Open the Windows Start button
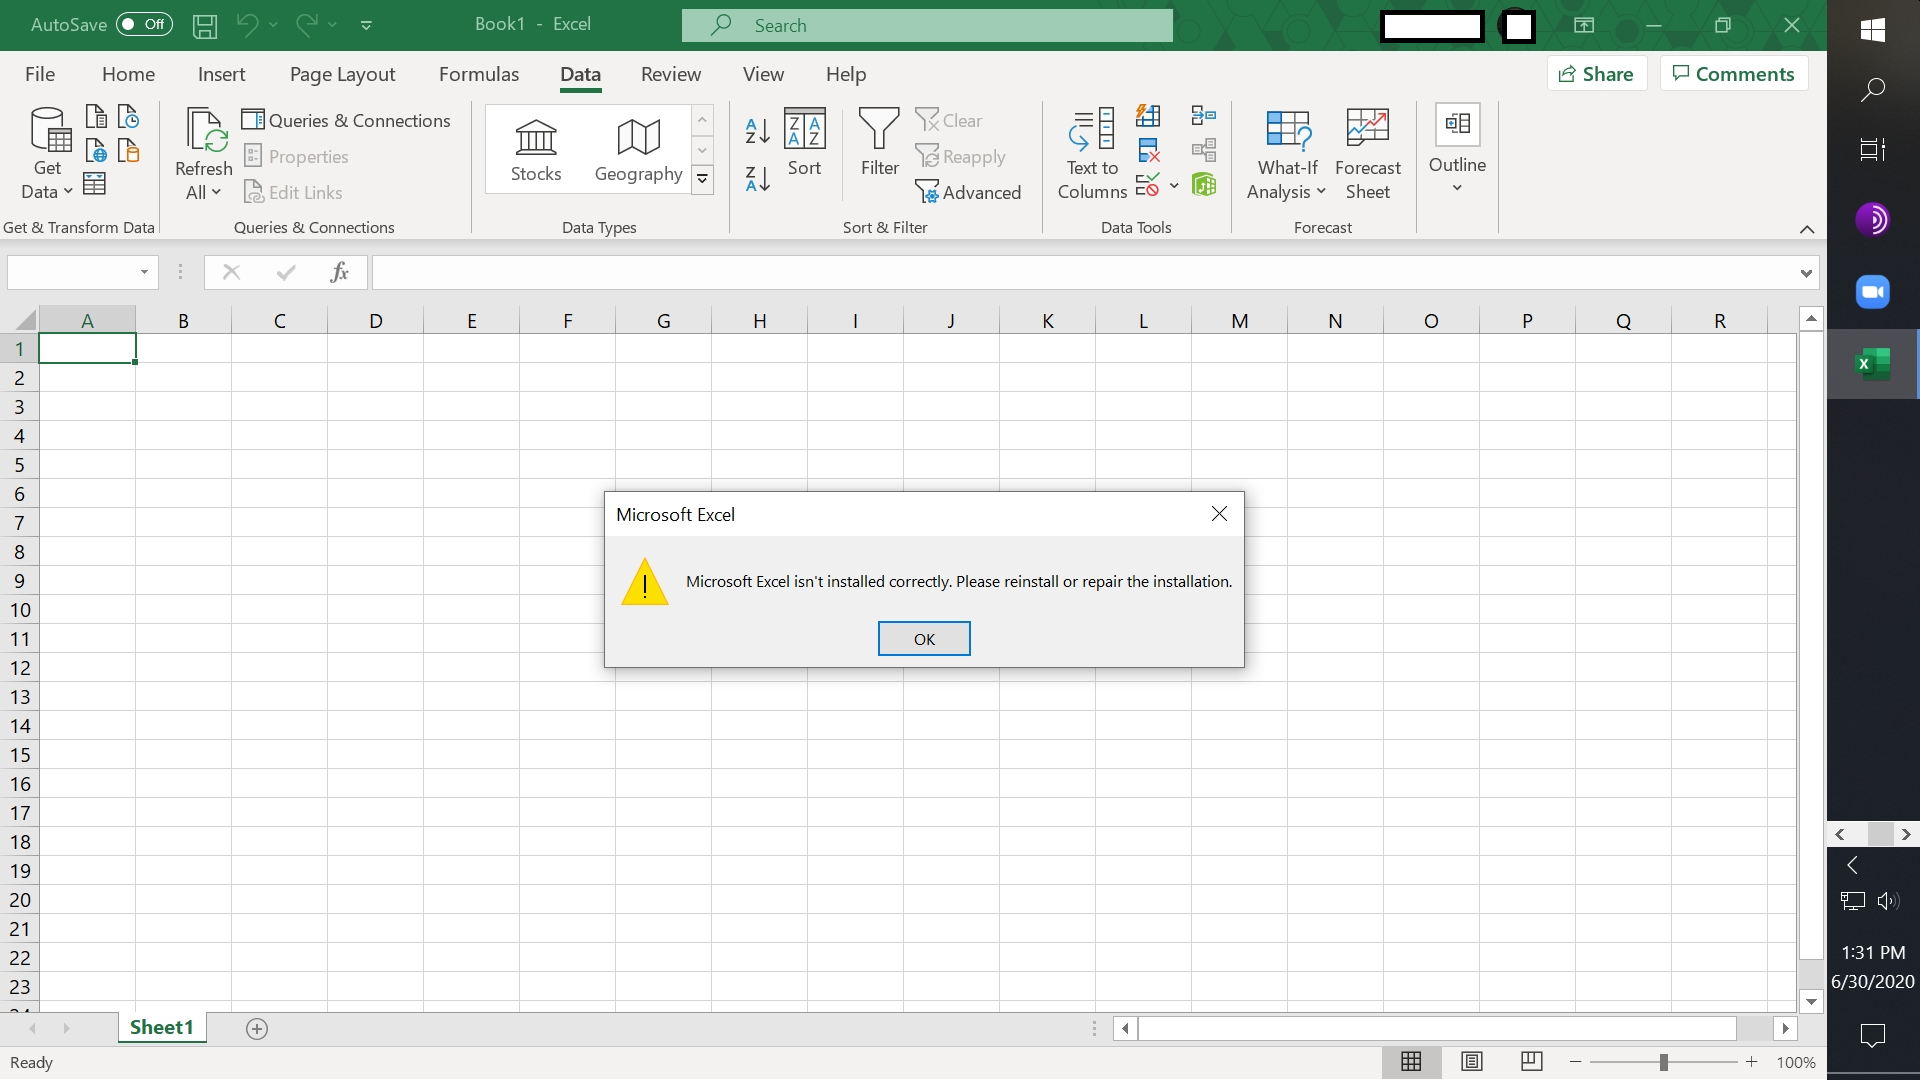Image resolution: width=1920 pixels, height=1080 pixels. point(1873,30)
